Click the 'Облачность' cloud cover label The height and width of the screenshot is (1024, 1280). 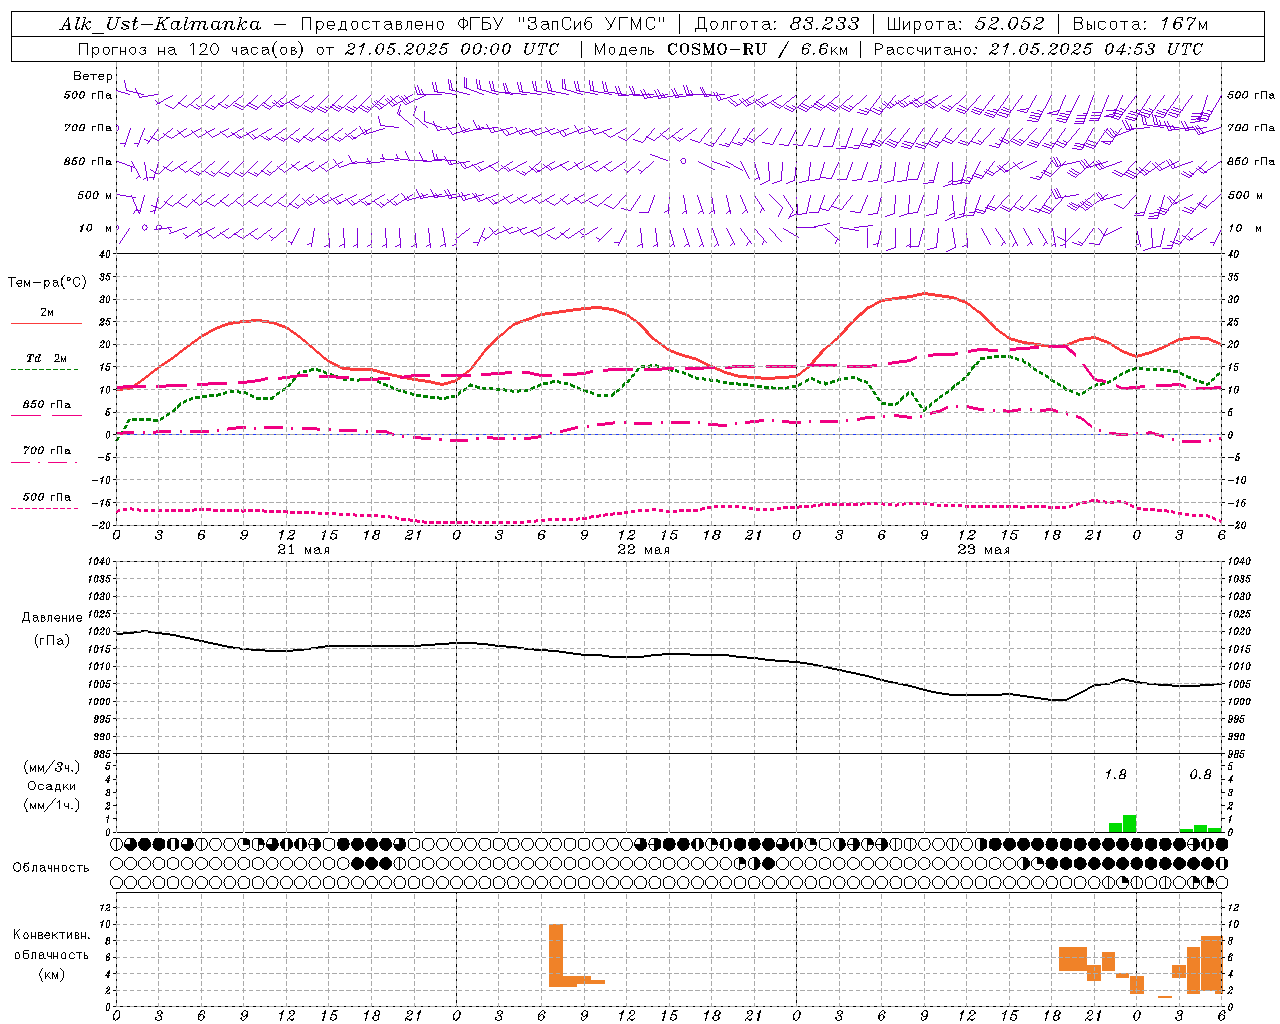51,868
